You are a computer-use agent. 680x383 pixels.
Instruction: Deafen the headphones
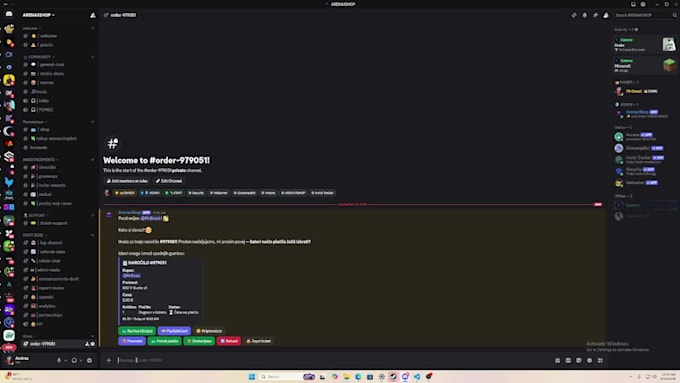click(x=74, y=360)
